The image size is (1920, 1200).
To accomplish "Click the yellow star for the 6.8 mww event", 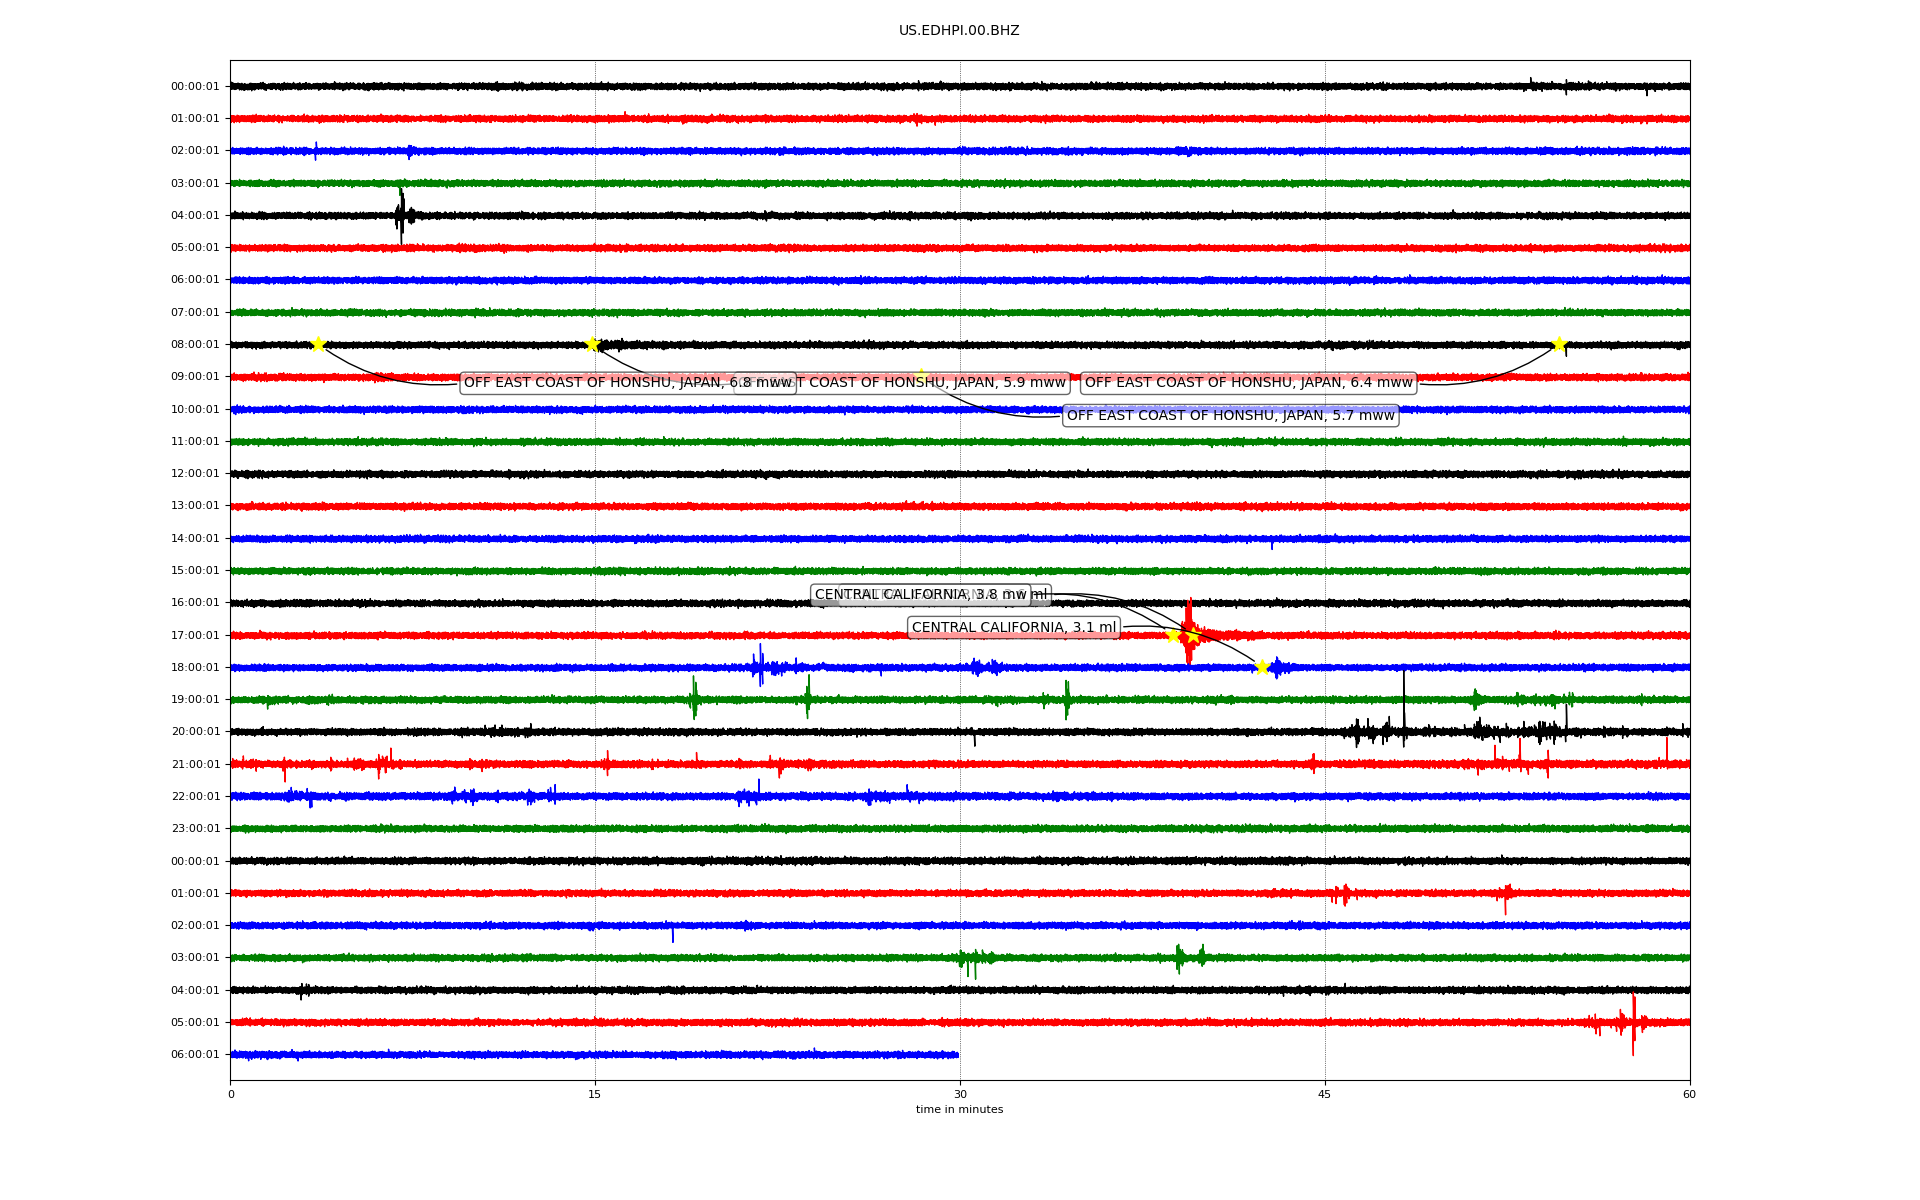I will pos(318,344).
